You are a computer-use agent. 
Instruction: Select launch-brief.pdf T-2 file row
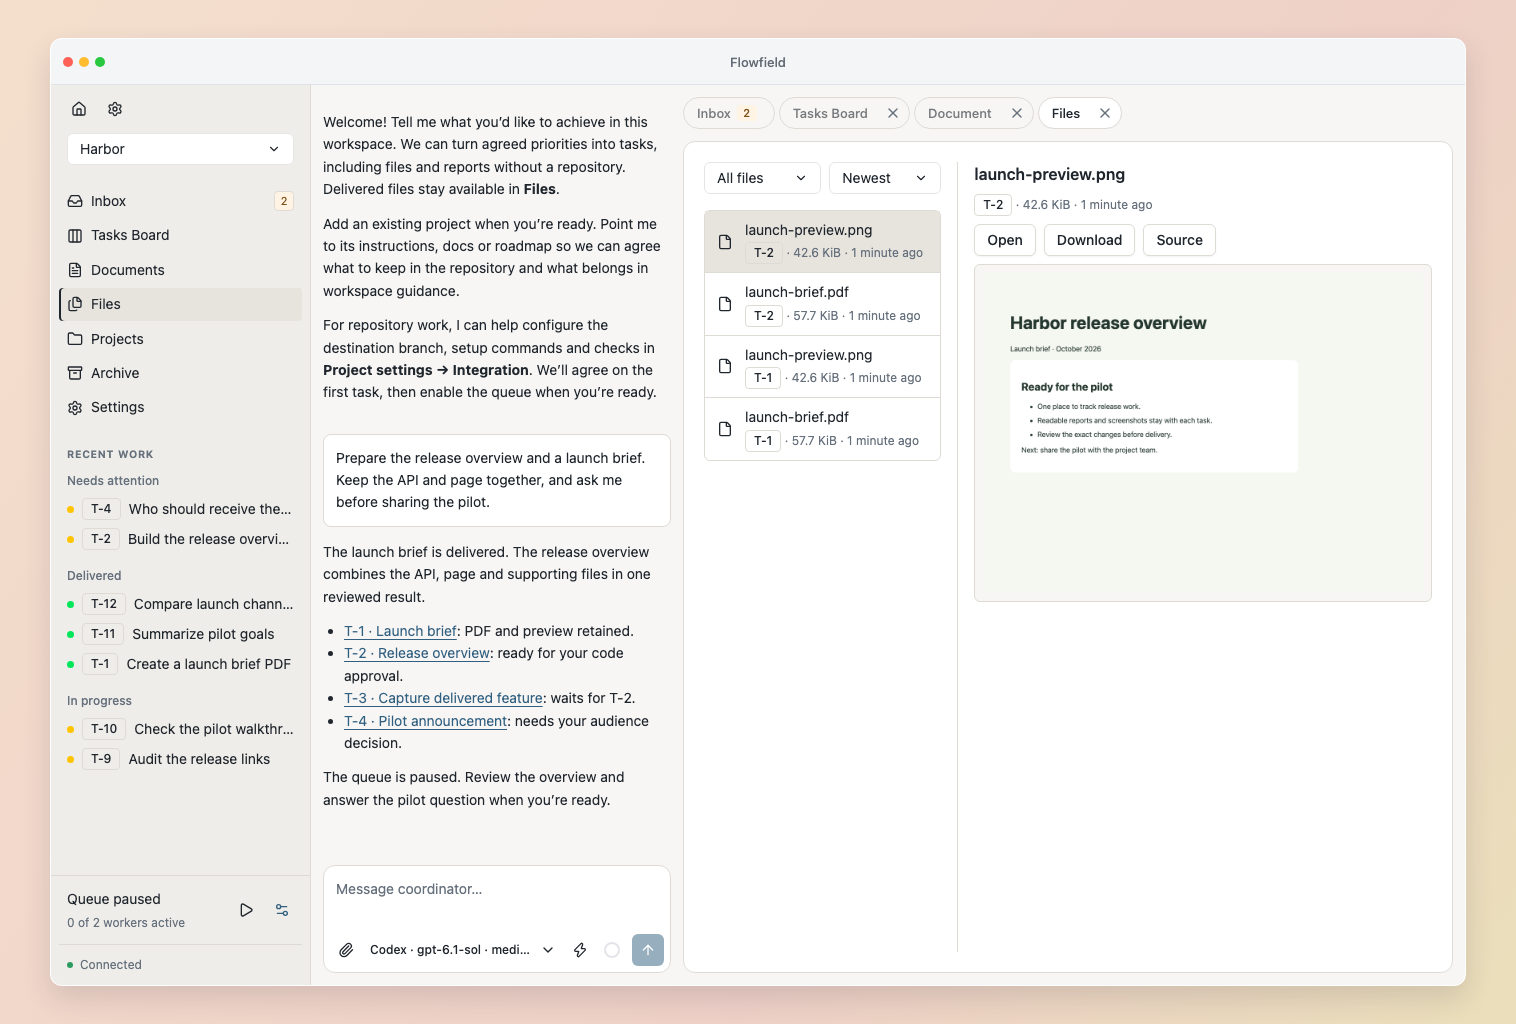coord(822,304)
